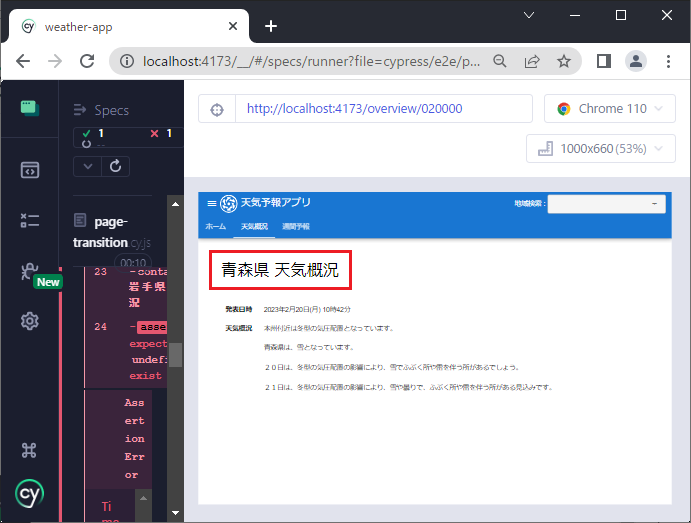Open the Chrome three-dot menu

pos(669,61)
